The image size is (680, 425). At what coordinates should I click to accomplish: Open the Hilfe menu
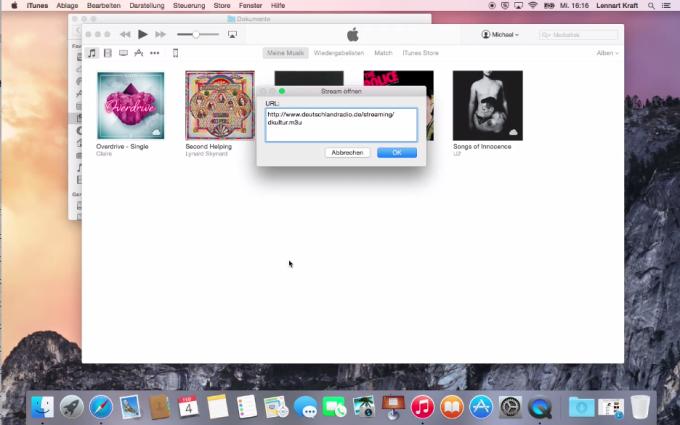(278, 6)
